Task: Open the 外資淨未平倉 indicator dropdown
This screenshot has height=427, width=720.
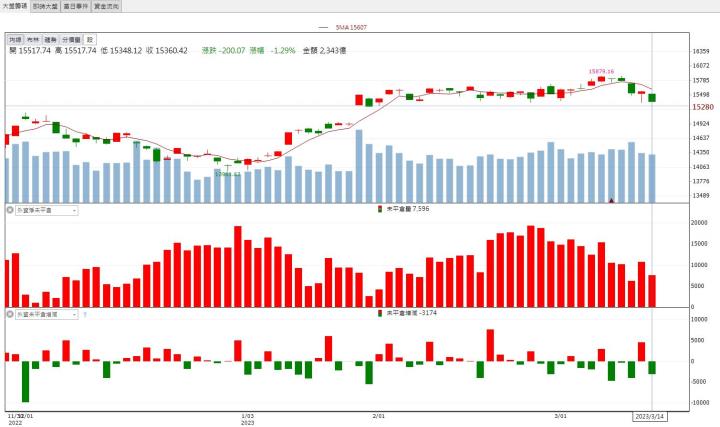Action: (46, 210)
